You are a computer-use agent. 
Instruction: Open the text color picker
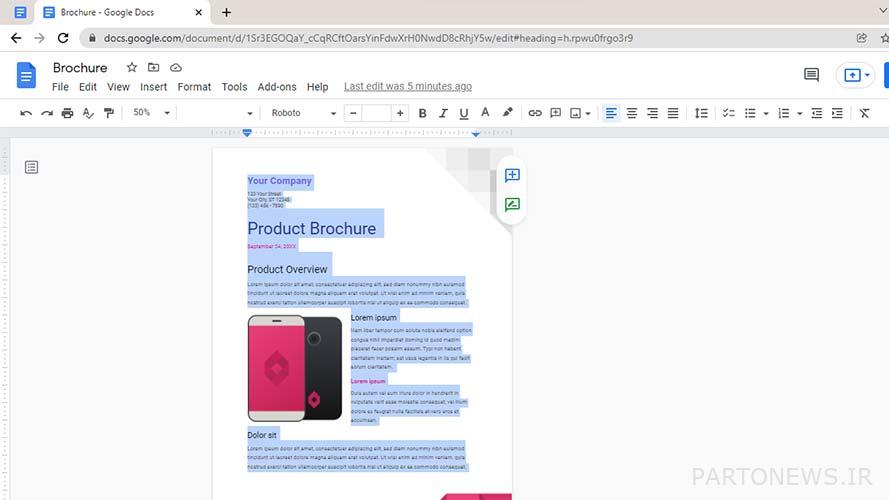tap(485, 113)
